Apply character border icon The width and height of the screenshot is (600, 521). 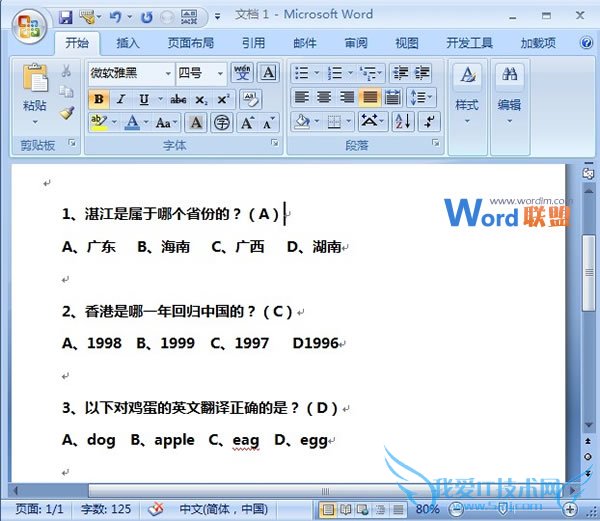pyautogui.click(x=268, y=72)
